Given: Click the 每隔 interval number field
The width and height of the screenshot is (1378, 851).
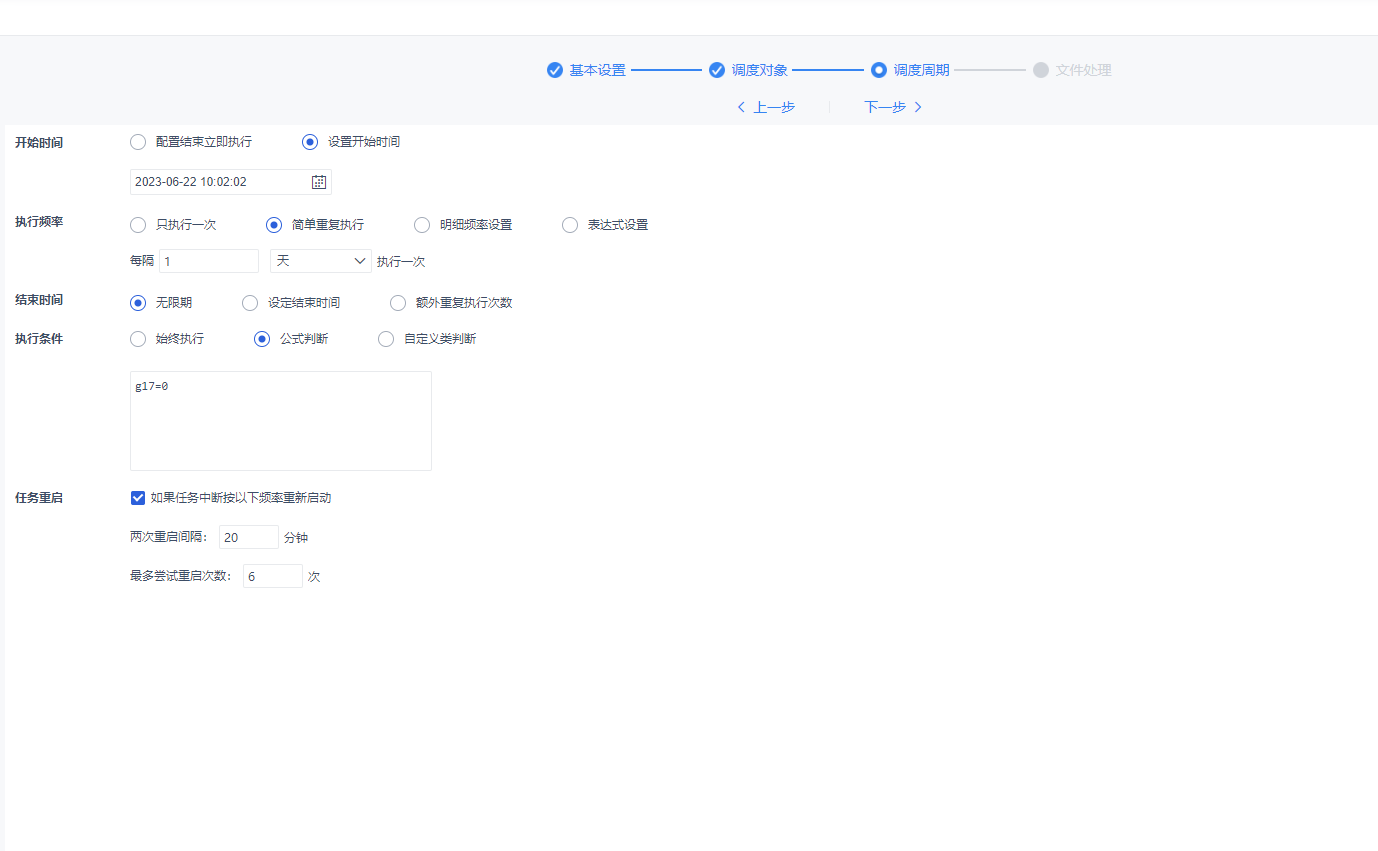Looking at the screenshot, I should pos(208,261).
